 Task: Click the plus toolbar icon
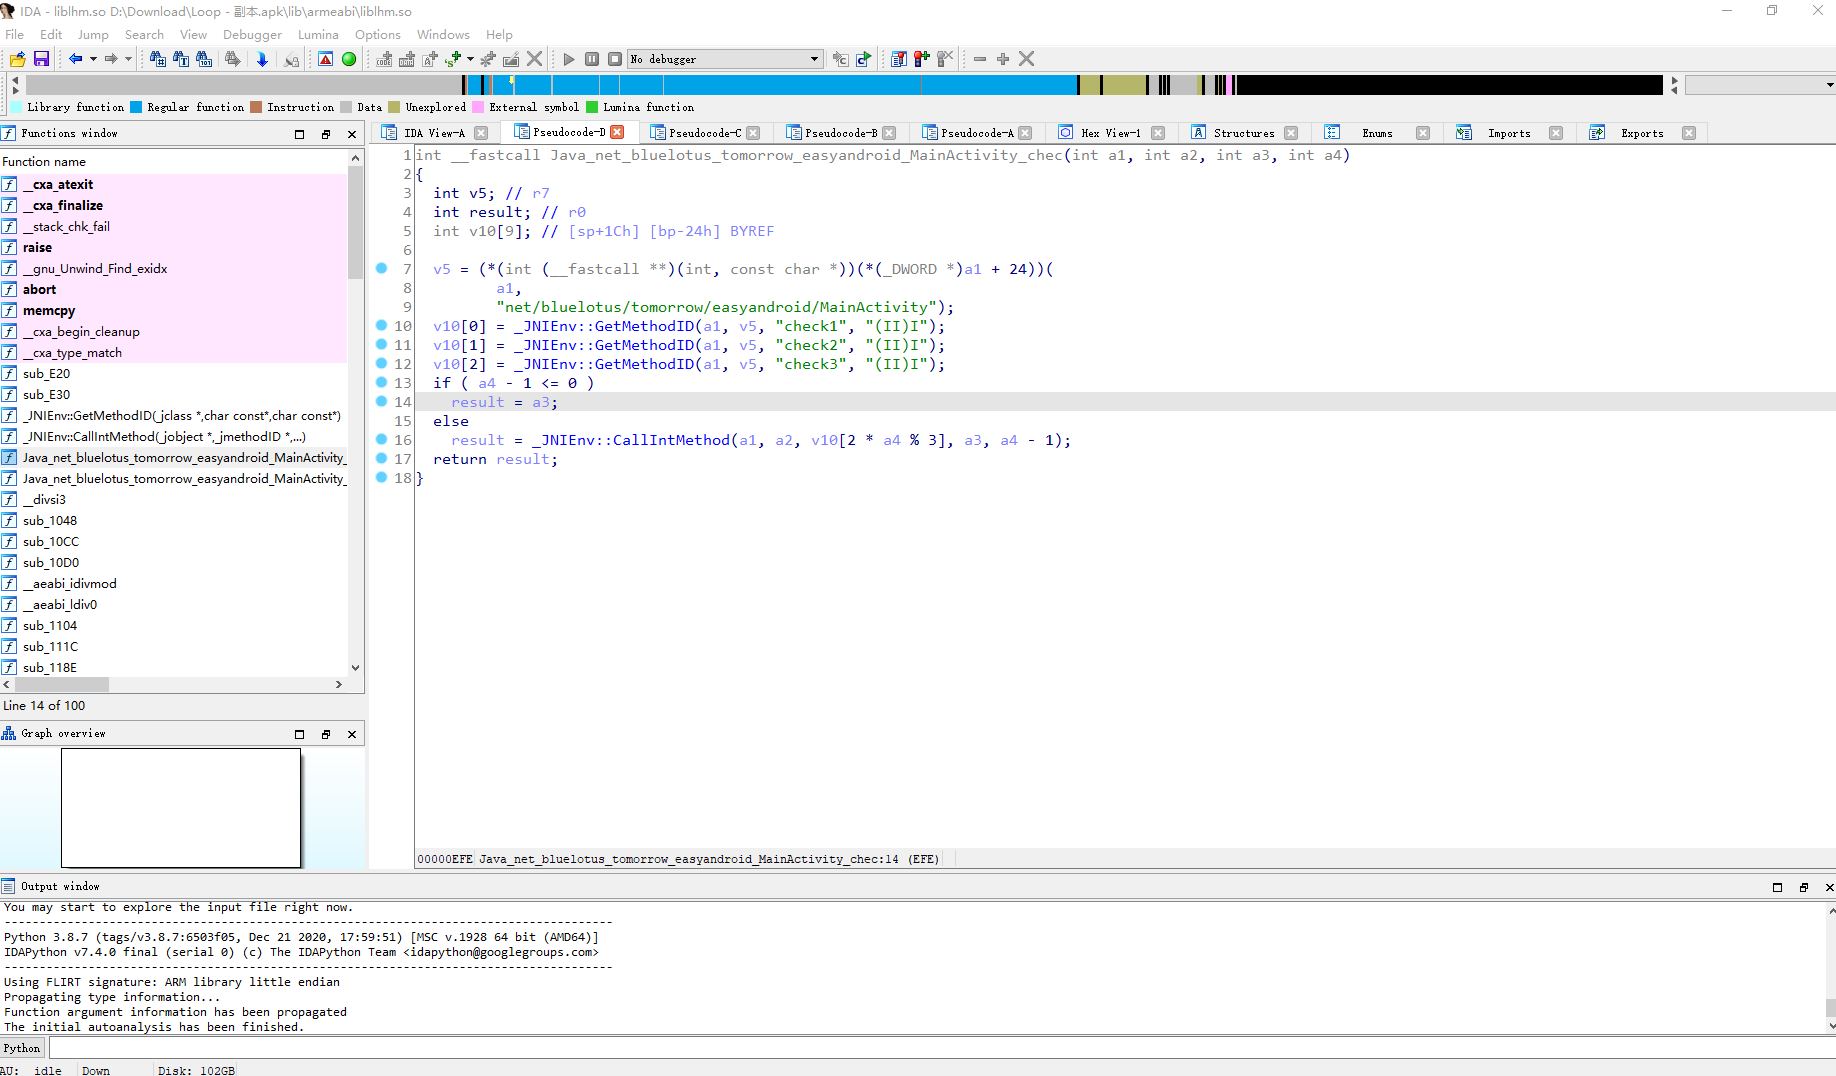(1003, 59)
